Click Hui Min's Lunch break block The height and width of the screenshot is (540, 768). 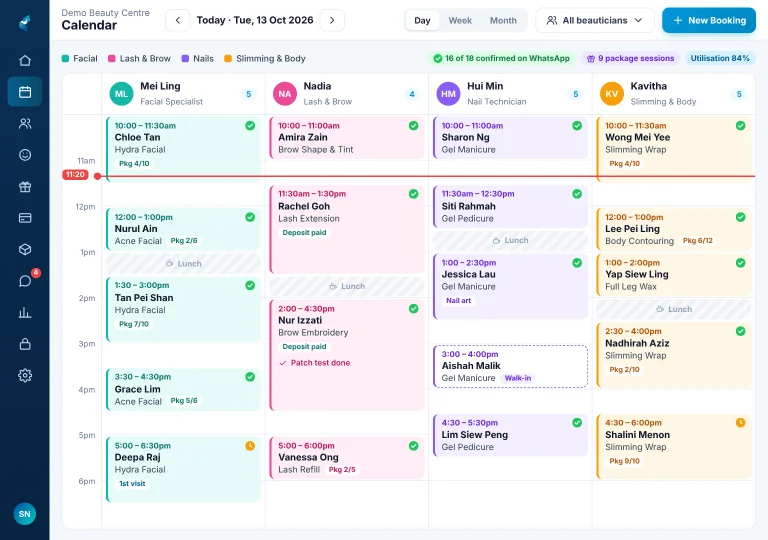coord(510,241)
